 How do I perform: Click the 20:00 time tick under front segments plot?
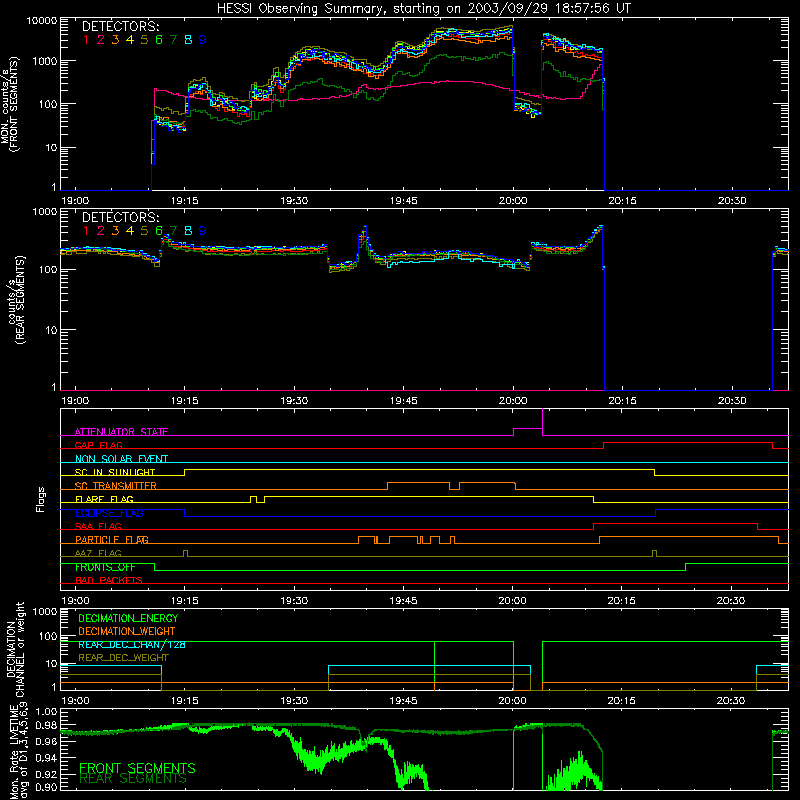coord(513,201)
